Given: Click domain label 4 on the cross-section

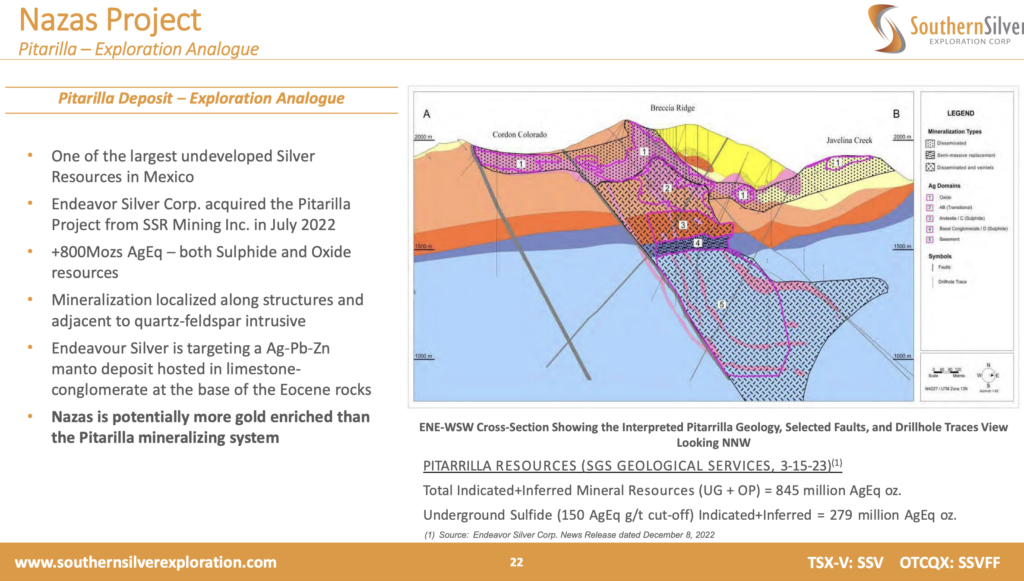Looking at the screenshot, I should click(x=697, y=242).
